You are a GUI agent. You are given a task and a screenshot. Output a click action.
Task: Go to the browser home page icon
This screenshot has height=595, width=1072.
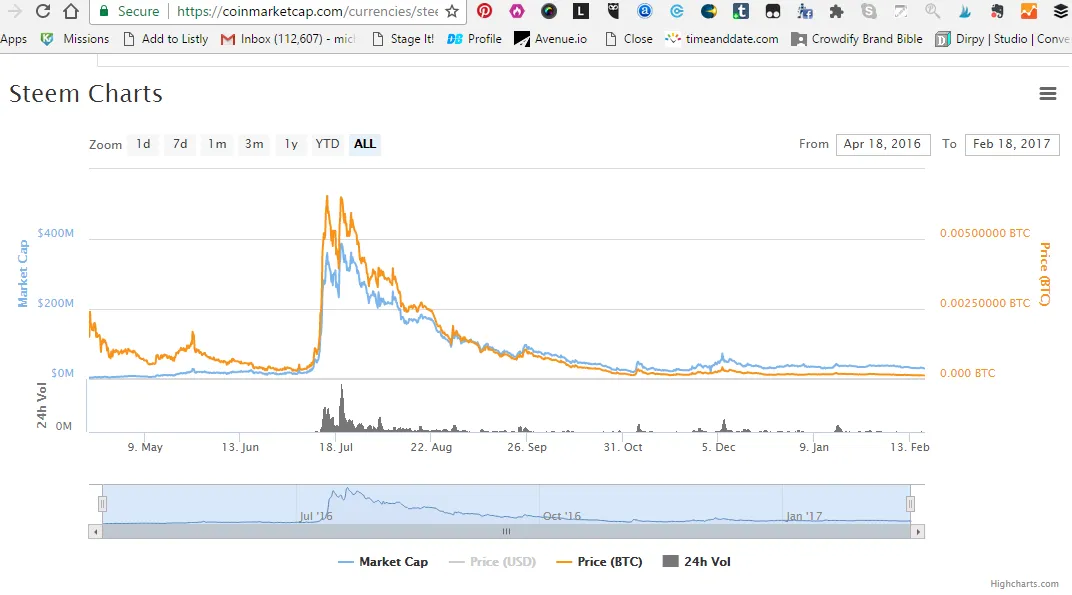[71, 11]
